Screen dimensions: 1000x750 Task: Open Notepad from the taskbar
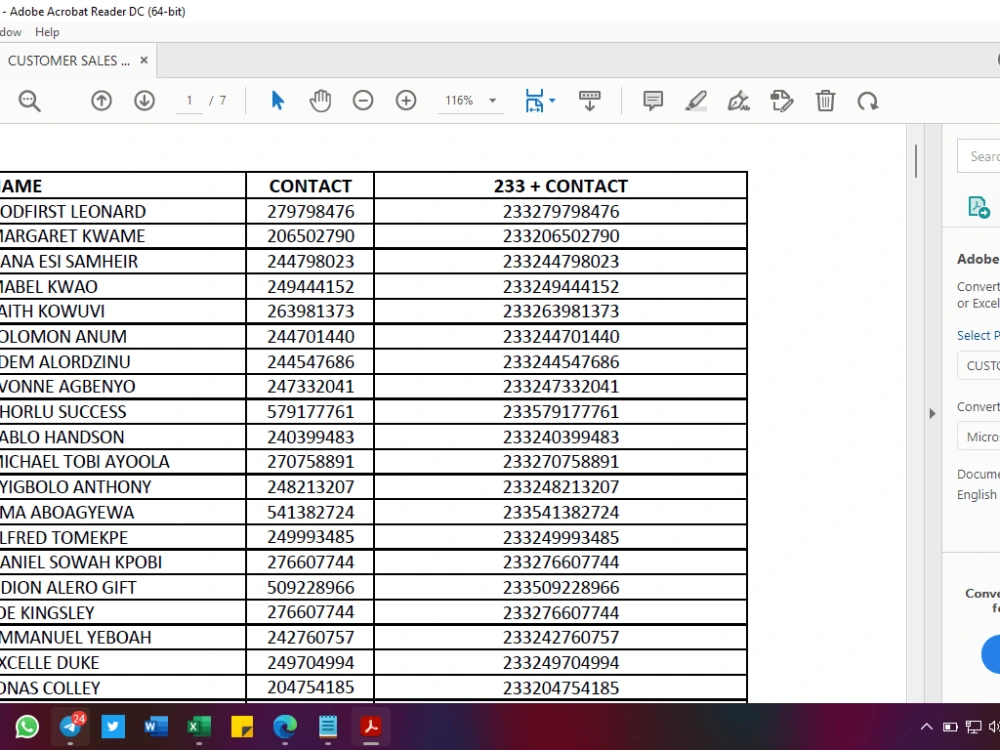click(x=328, y=726)
